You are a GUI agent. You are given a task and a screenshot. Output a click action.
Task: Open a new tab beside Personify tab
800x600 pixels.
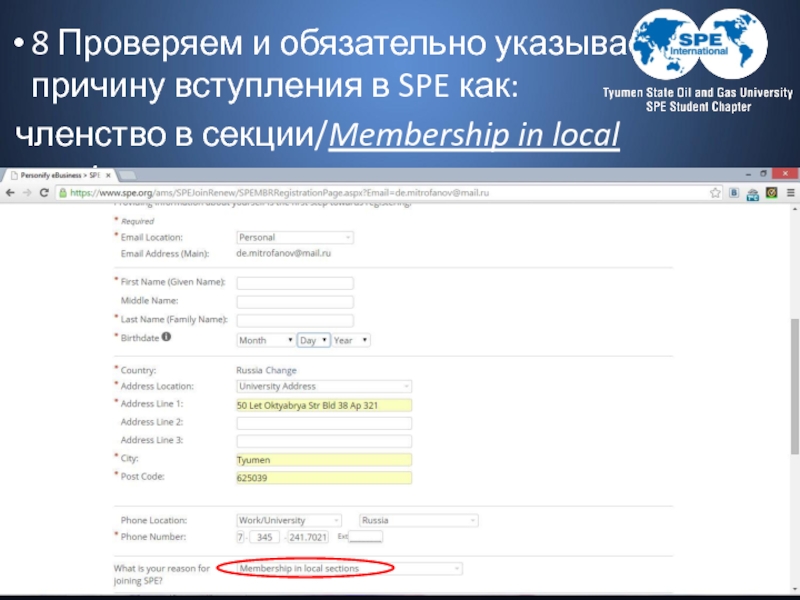click(127, 176)
